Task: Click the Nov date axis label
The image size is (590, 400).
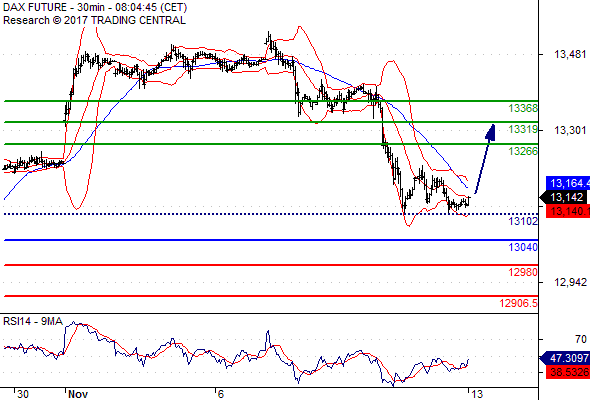Action: click(78, 394)
